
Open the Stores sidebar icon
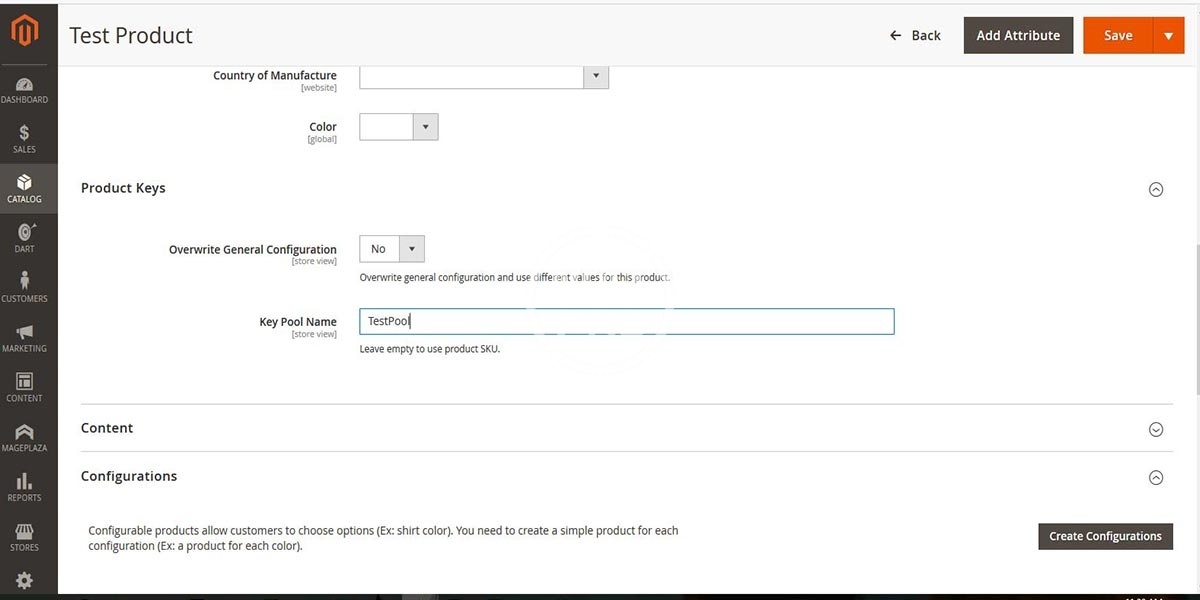(x=24, y=536)
